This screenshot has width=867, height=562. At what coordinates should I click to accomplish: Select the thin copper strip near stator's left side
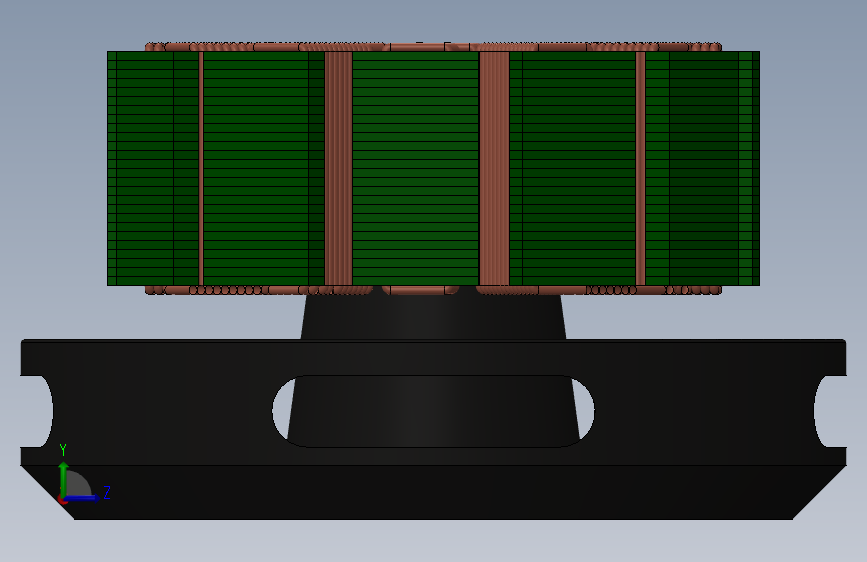(201, 168)
